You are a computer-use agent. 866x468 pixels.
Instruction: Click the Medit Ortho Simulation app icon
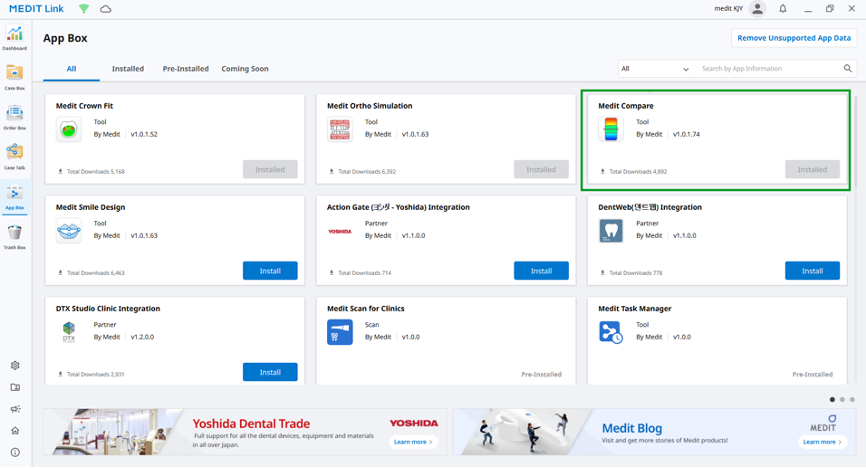(340, 130)
